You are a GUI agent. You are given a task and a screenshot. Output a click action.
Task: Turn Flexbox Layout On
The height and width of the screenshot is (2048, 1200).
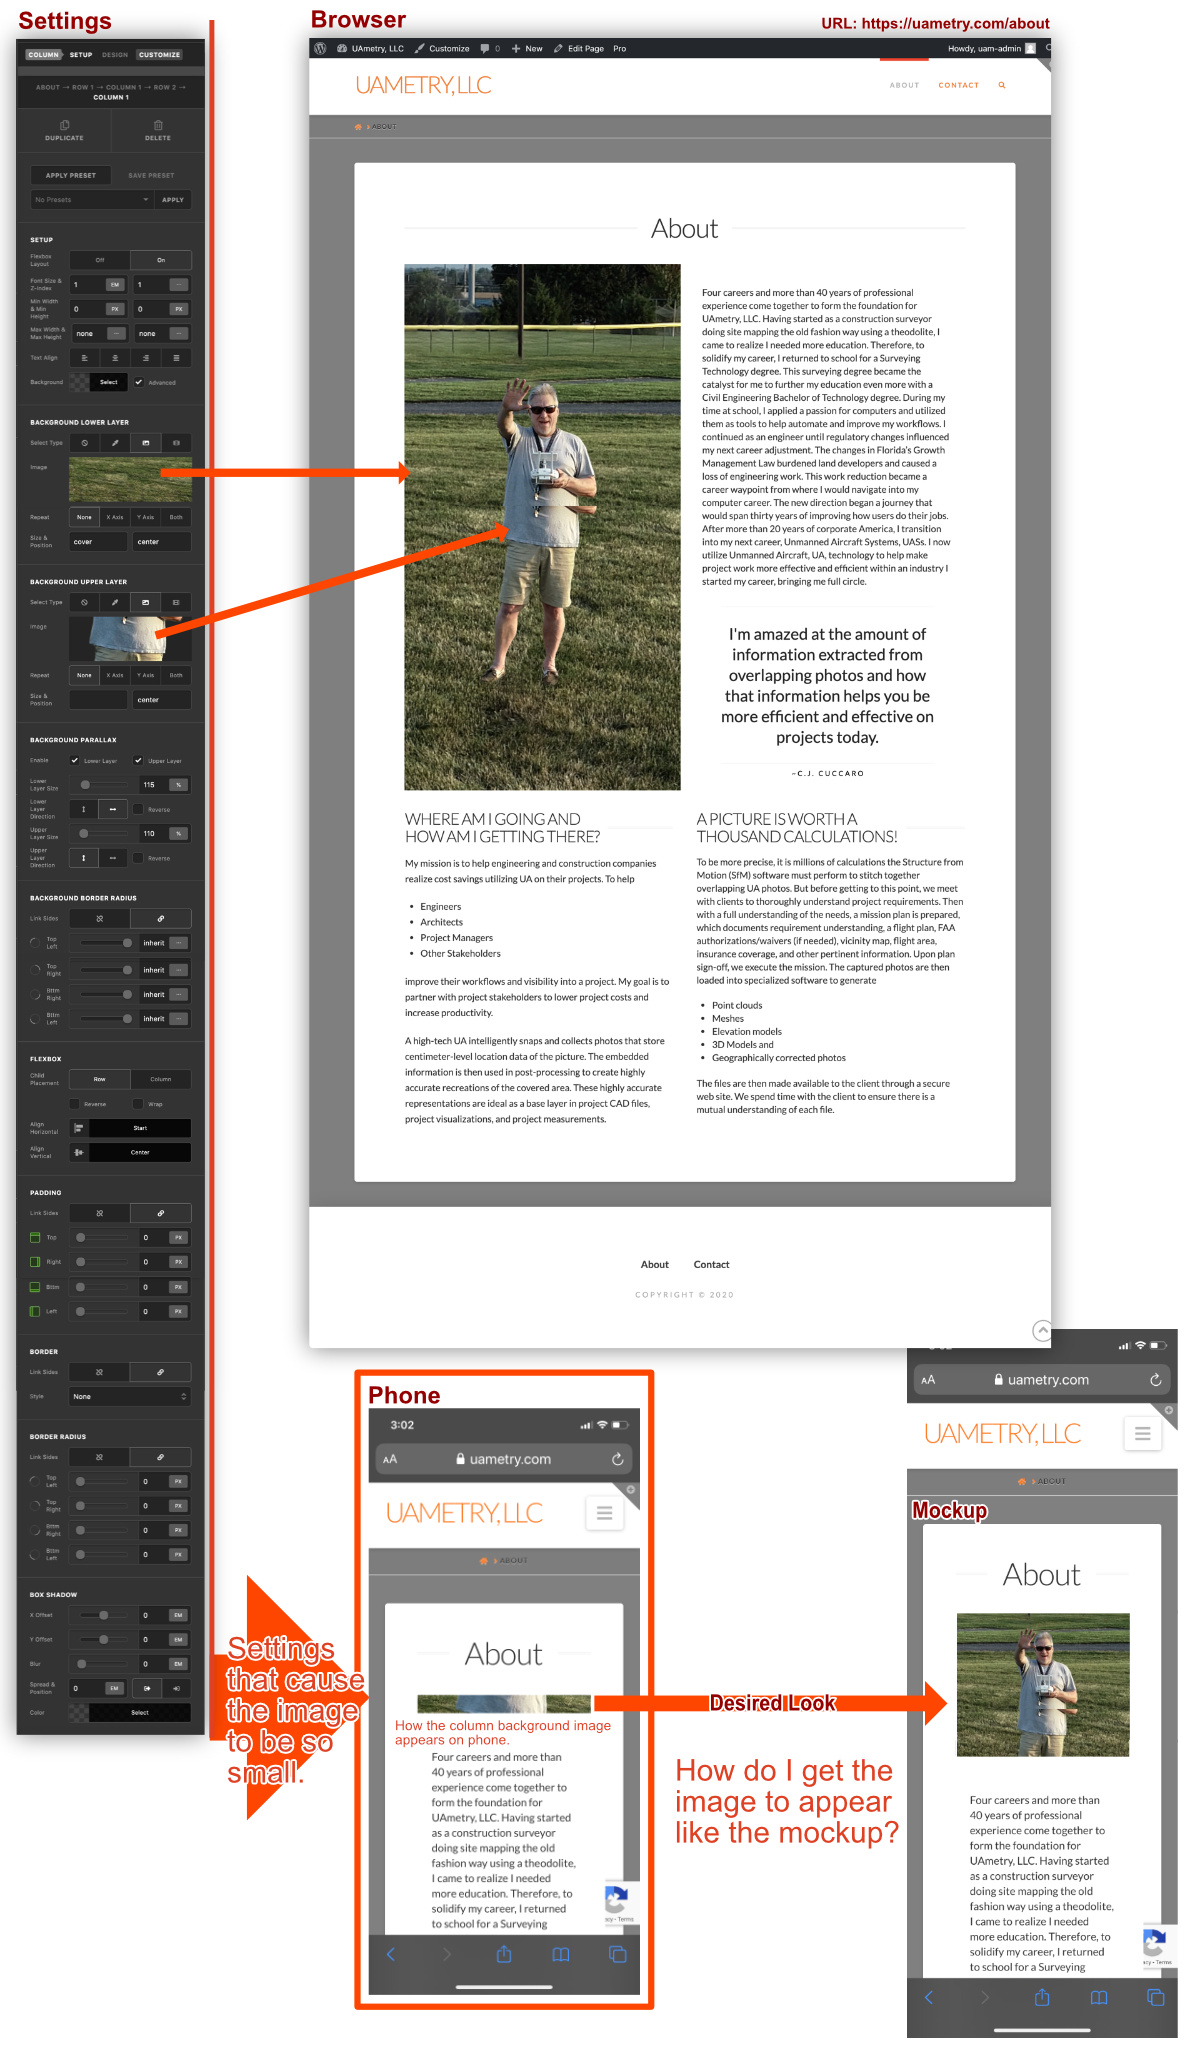point(161,260)
